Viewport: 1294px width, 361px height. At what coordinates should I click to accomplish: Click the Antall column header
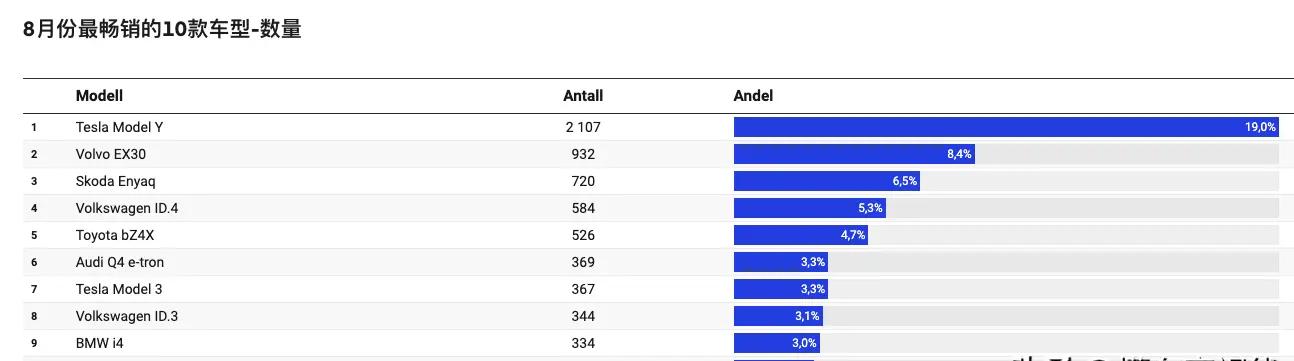pos(583,96)
